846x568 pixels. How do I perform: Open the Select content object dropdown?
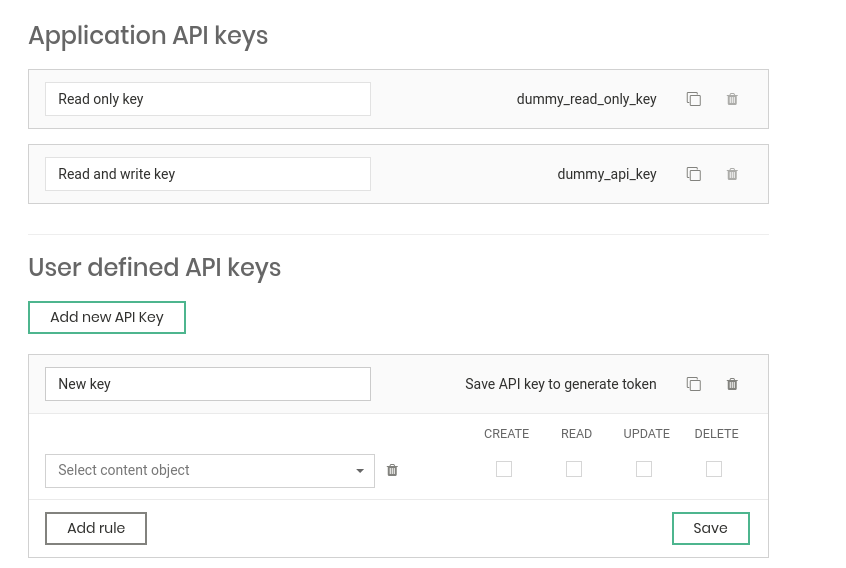200,470
